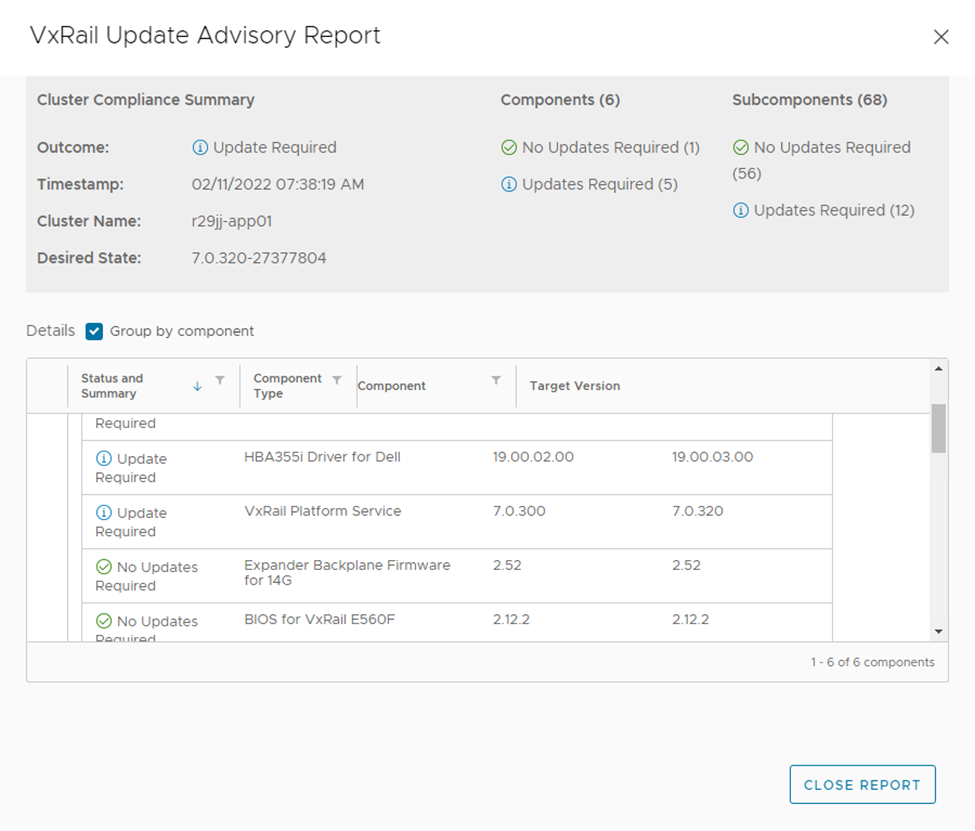Click the No Updates Required (1) components text
The image size is (975, 831).
[x=611, y=147]
